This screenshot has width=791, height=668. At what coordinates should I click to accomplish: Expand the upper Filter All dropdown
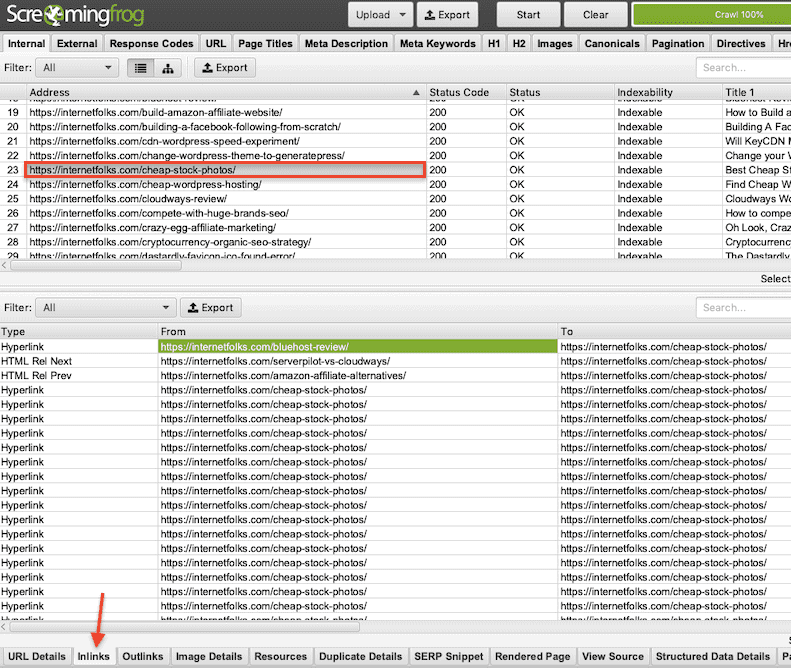(77, 68)
